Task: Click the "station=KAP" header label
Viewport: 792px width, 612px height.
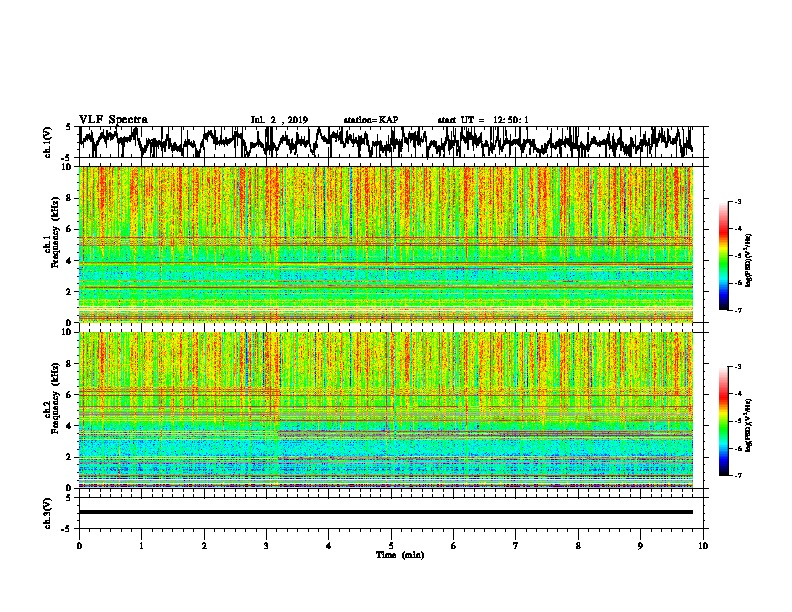Action: pos(371,120)
